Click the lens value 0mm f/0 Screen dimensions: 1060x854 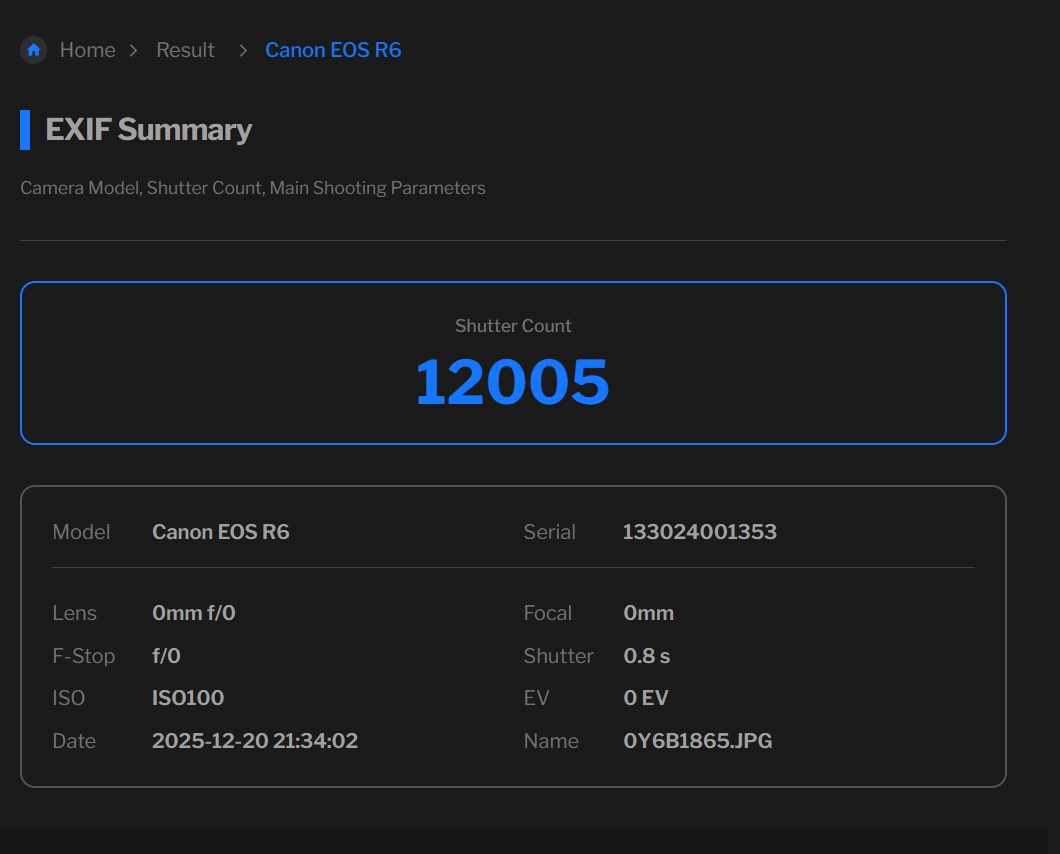coord(193,613)
